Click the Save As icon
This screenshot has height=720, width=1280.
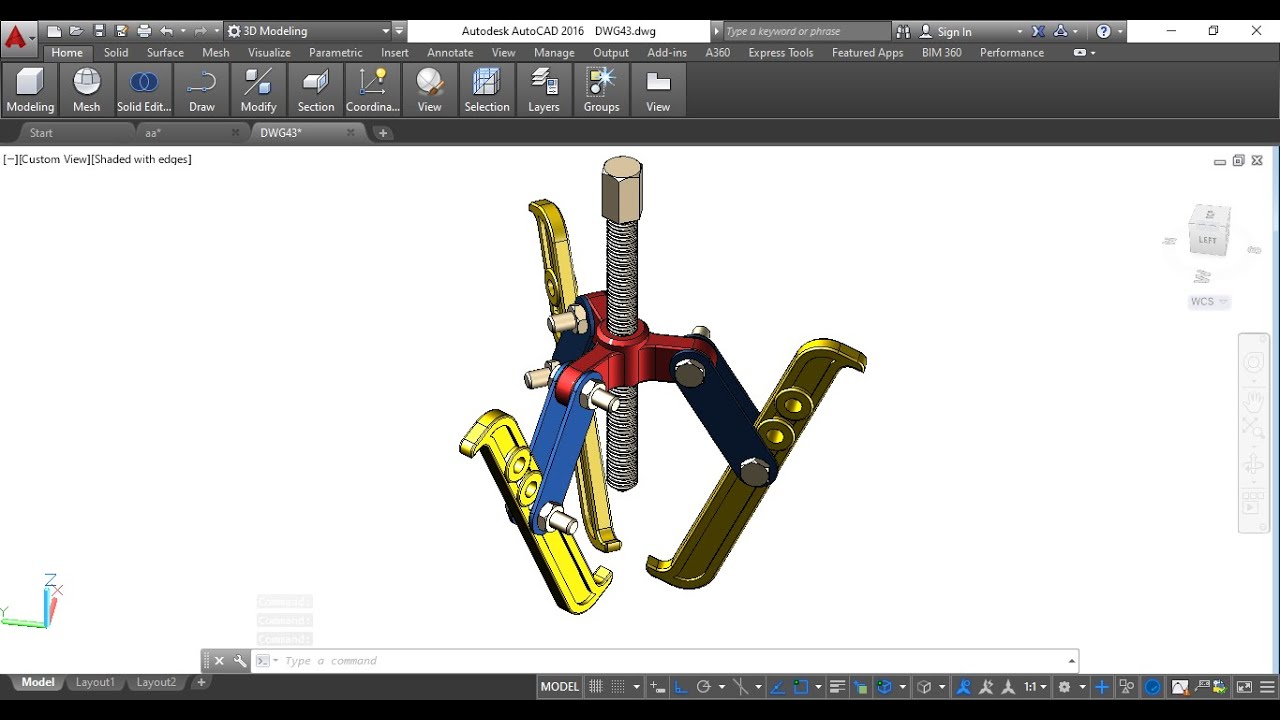[x=121, y=31]
